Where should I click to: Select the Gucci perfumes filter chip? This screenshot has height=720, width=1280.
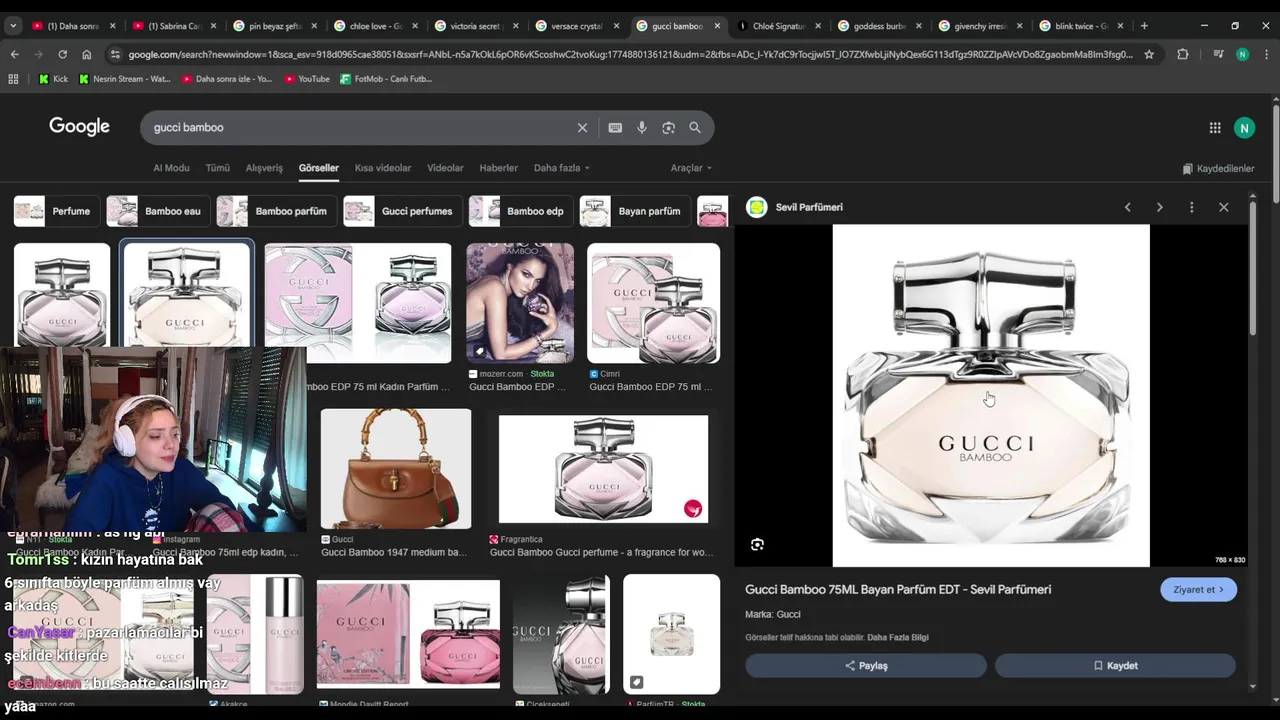click(x=402, y=211)
